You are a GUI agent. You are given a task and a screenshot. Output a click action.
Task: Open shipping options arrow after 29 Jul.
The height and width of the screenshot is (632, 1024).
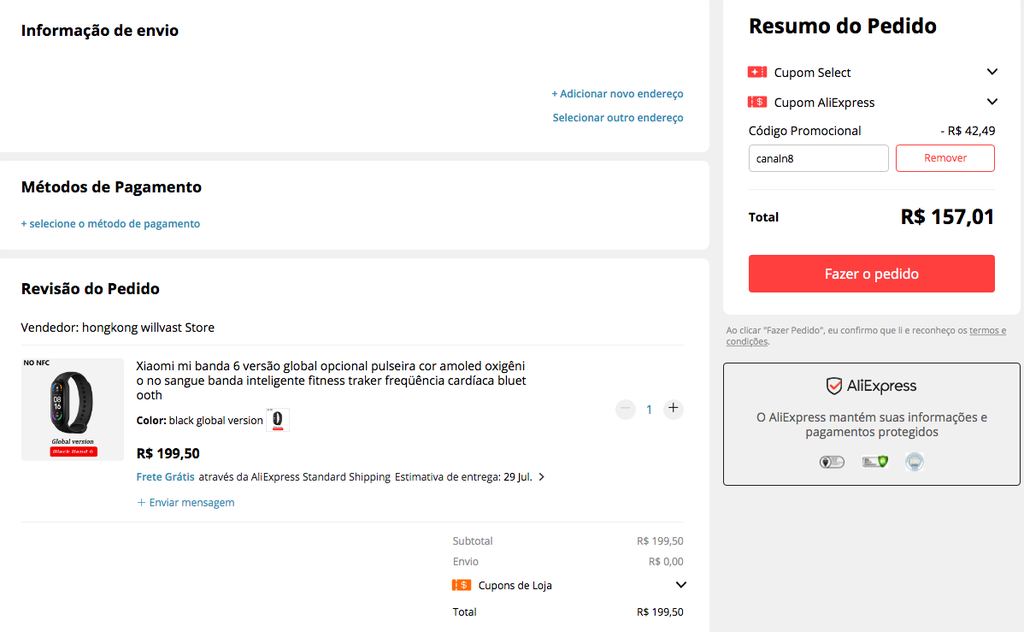tap(541, 477)
